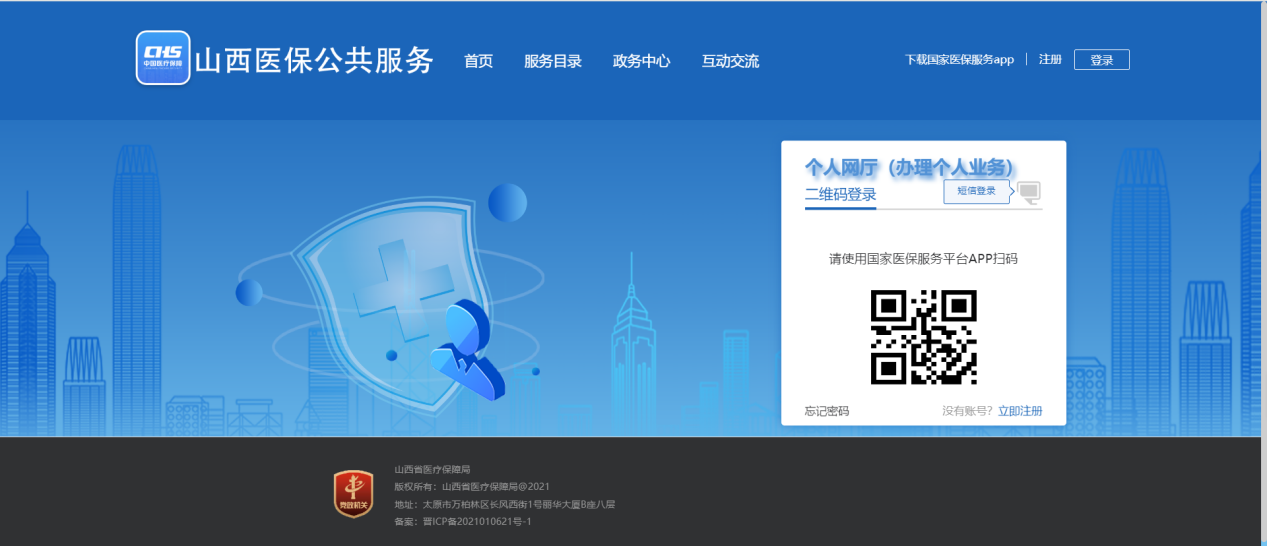Open the 服务目录 menu item
The image size is (1267, 546).
(552, 61)
